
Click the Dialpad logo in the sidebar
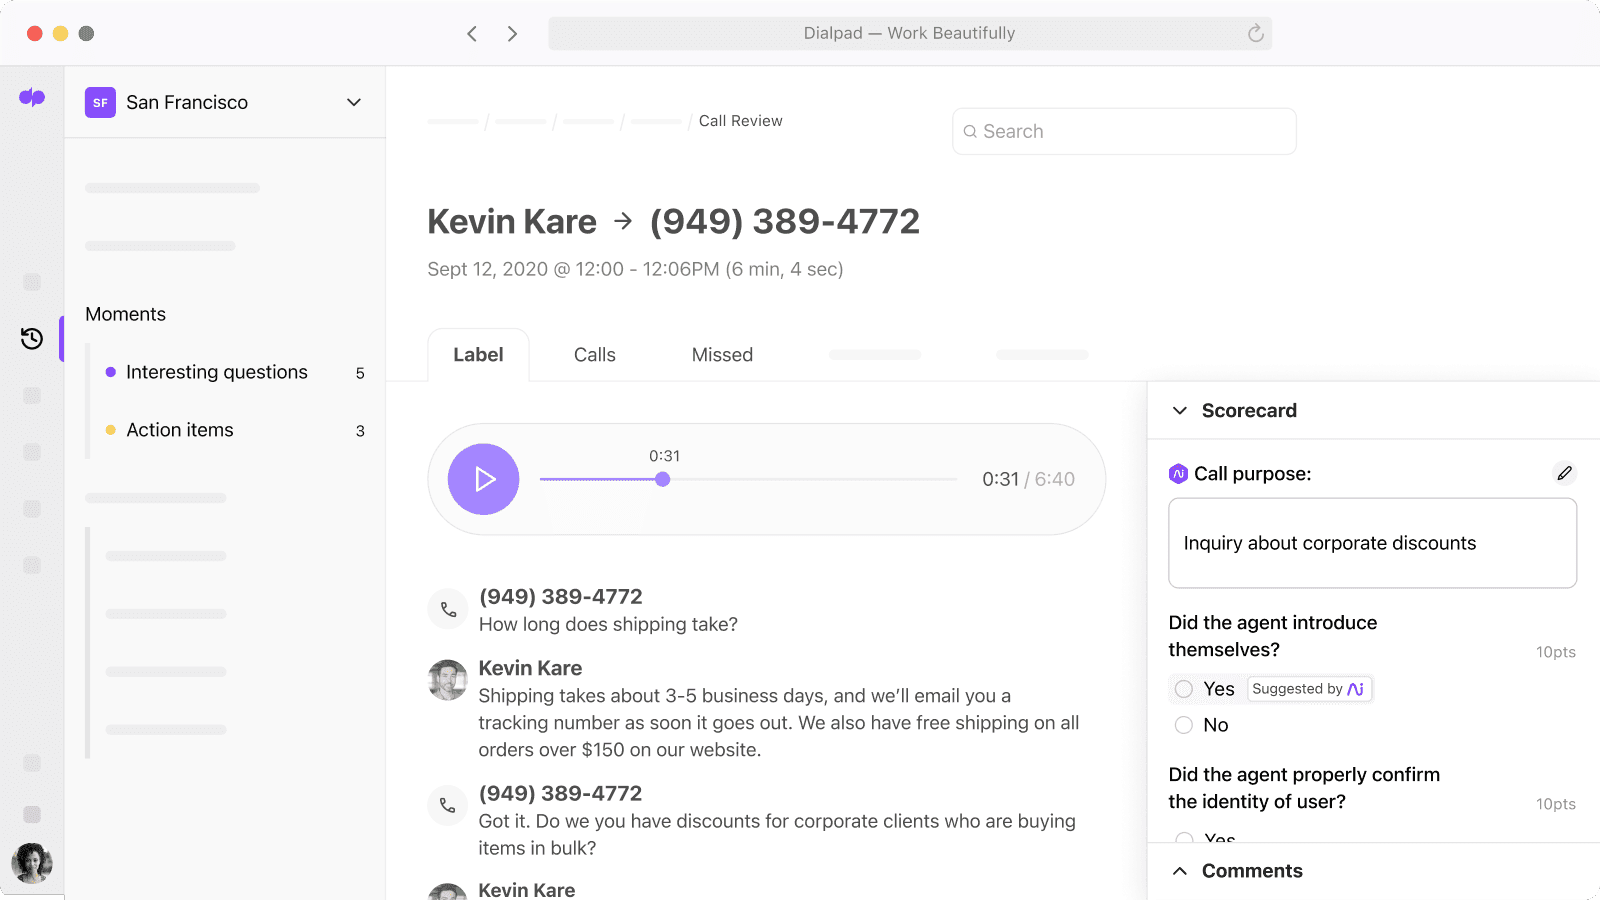click(x=32, y=97)
